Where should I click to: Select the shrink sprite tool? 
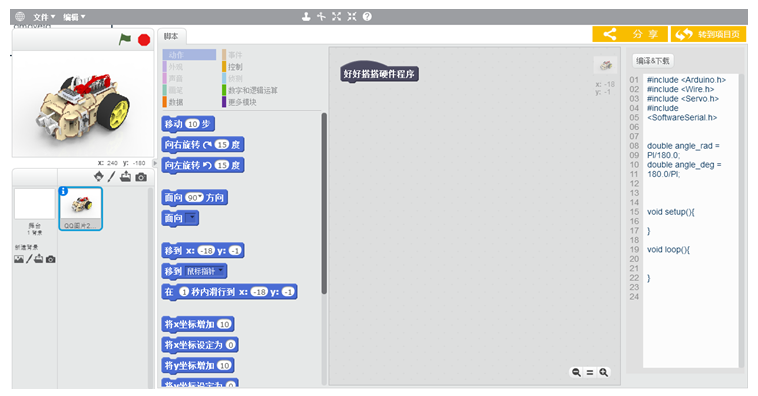[351, 16]
